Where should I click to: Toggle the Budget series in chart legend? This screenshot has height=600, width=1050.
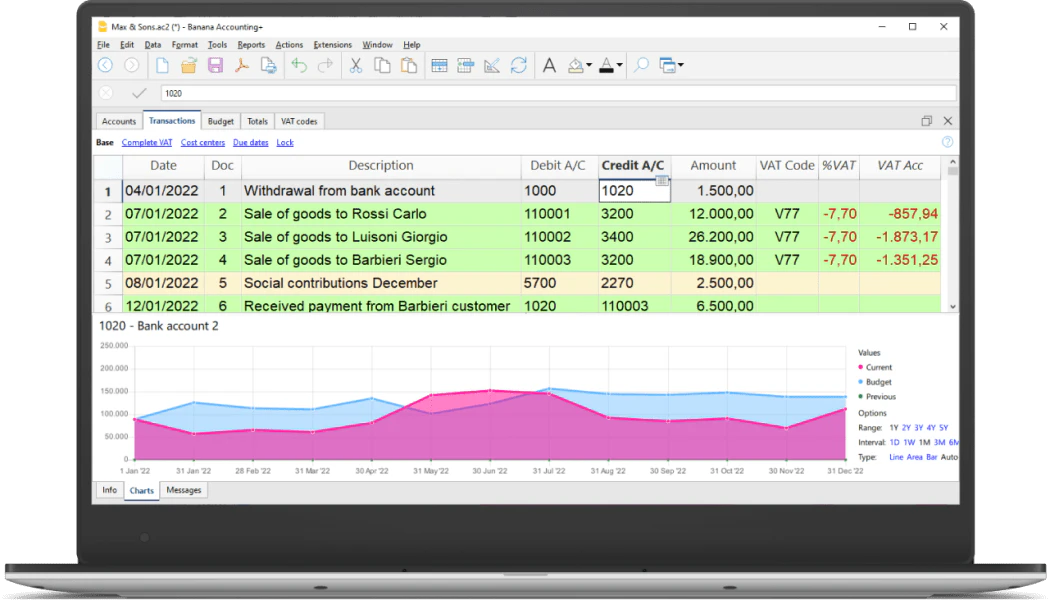(x=875, y=382)
